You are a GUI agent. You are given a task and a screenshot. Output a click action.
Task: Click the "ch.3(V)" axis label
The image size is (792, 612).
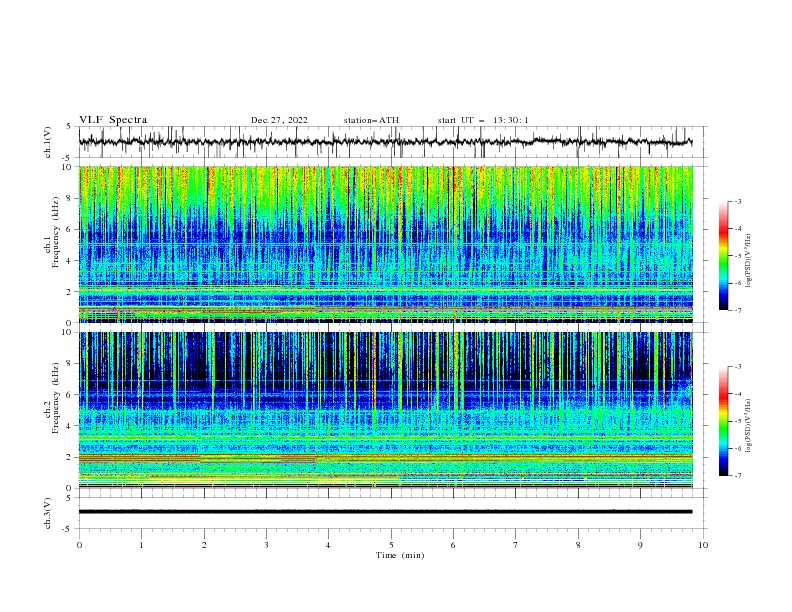48,513
